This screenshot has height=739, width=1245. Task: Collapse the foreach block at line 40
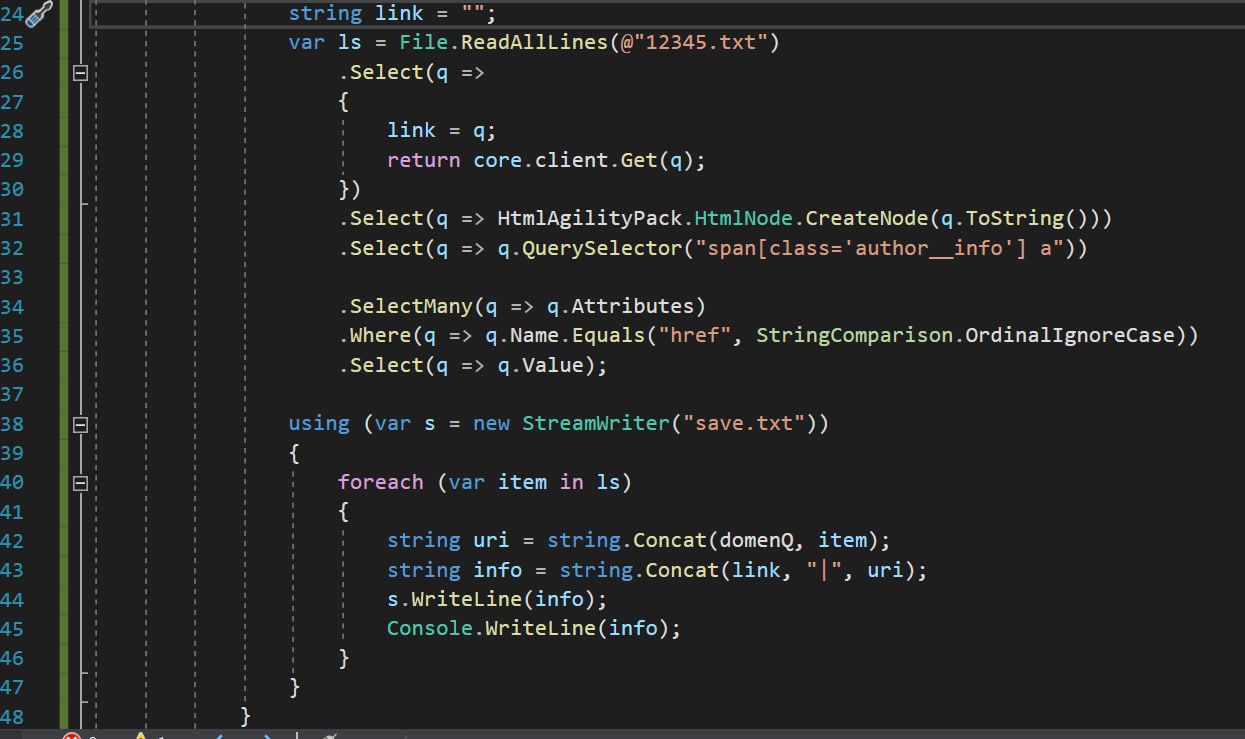(81, 482)
